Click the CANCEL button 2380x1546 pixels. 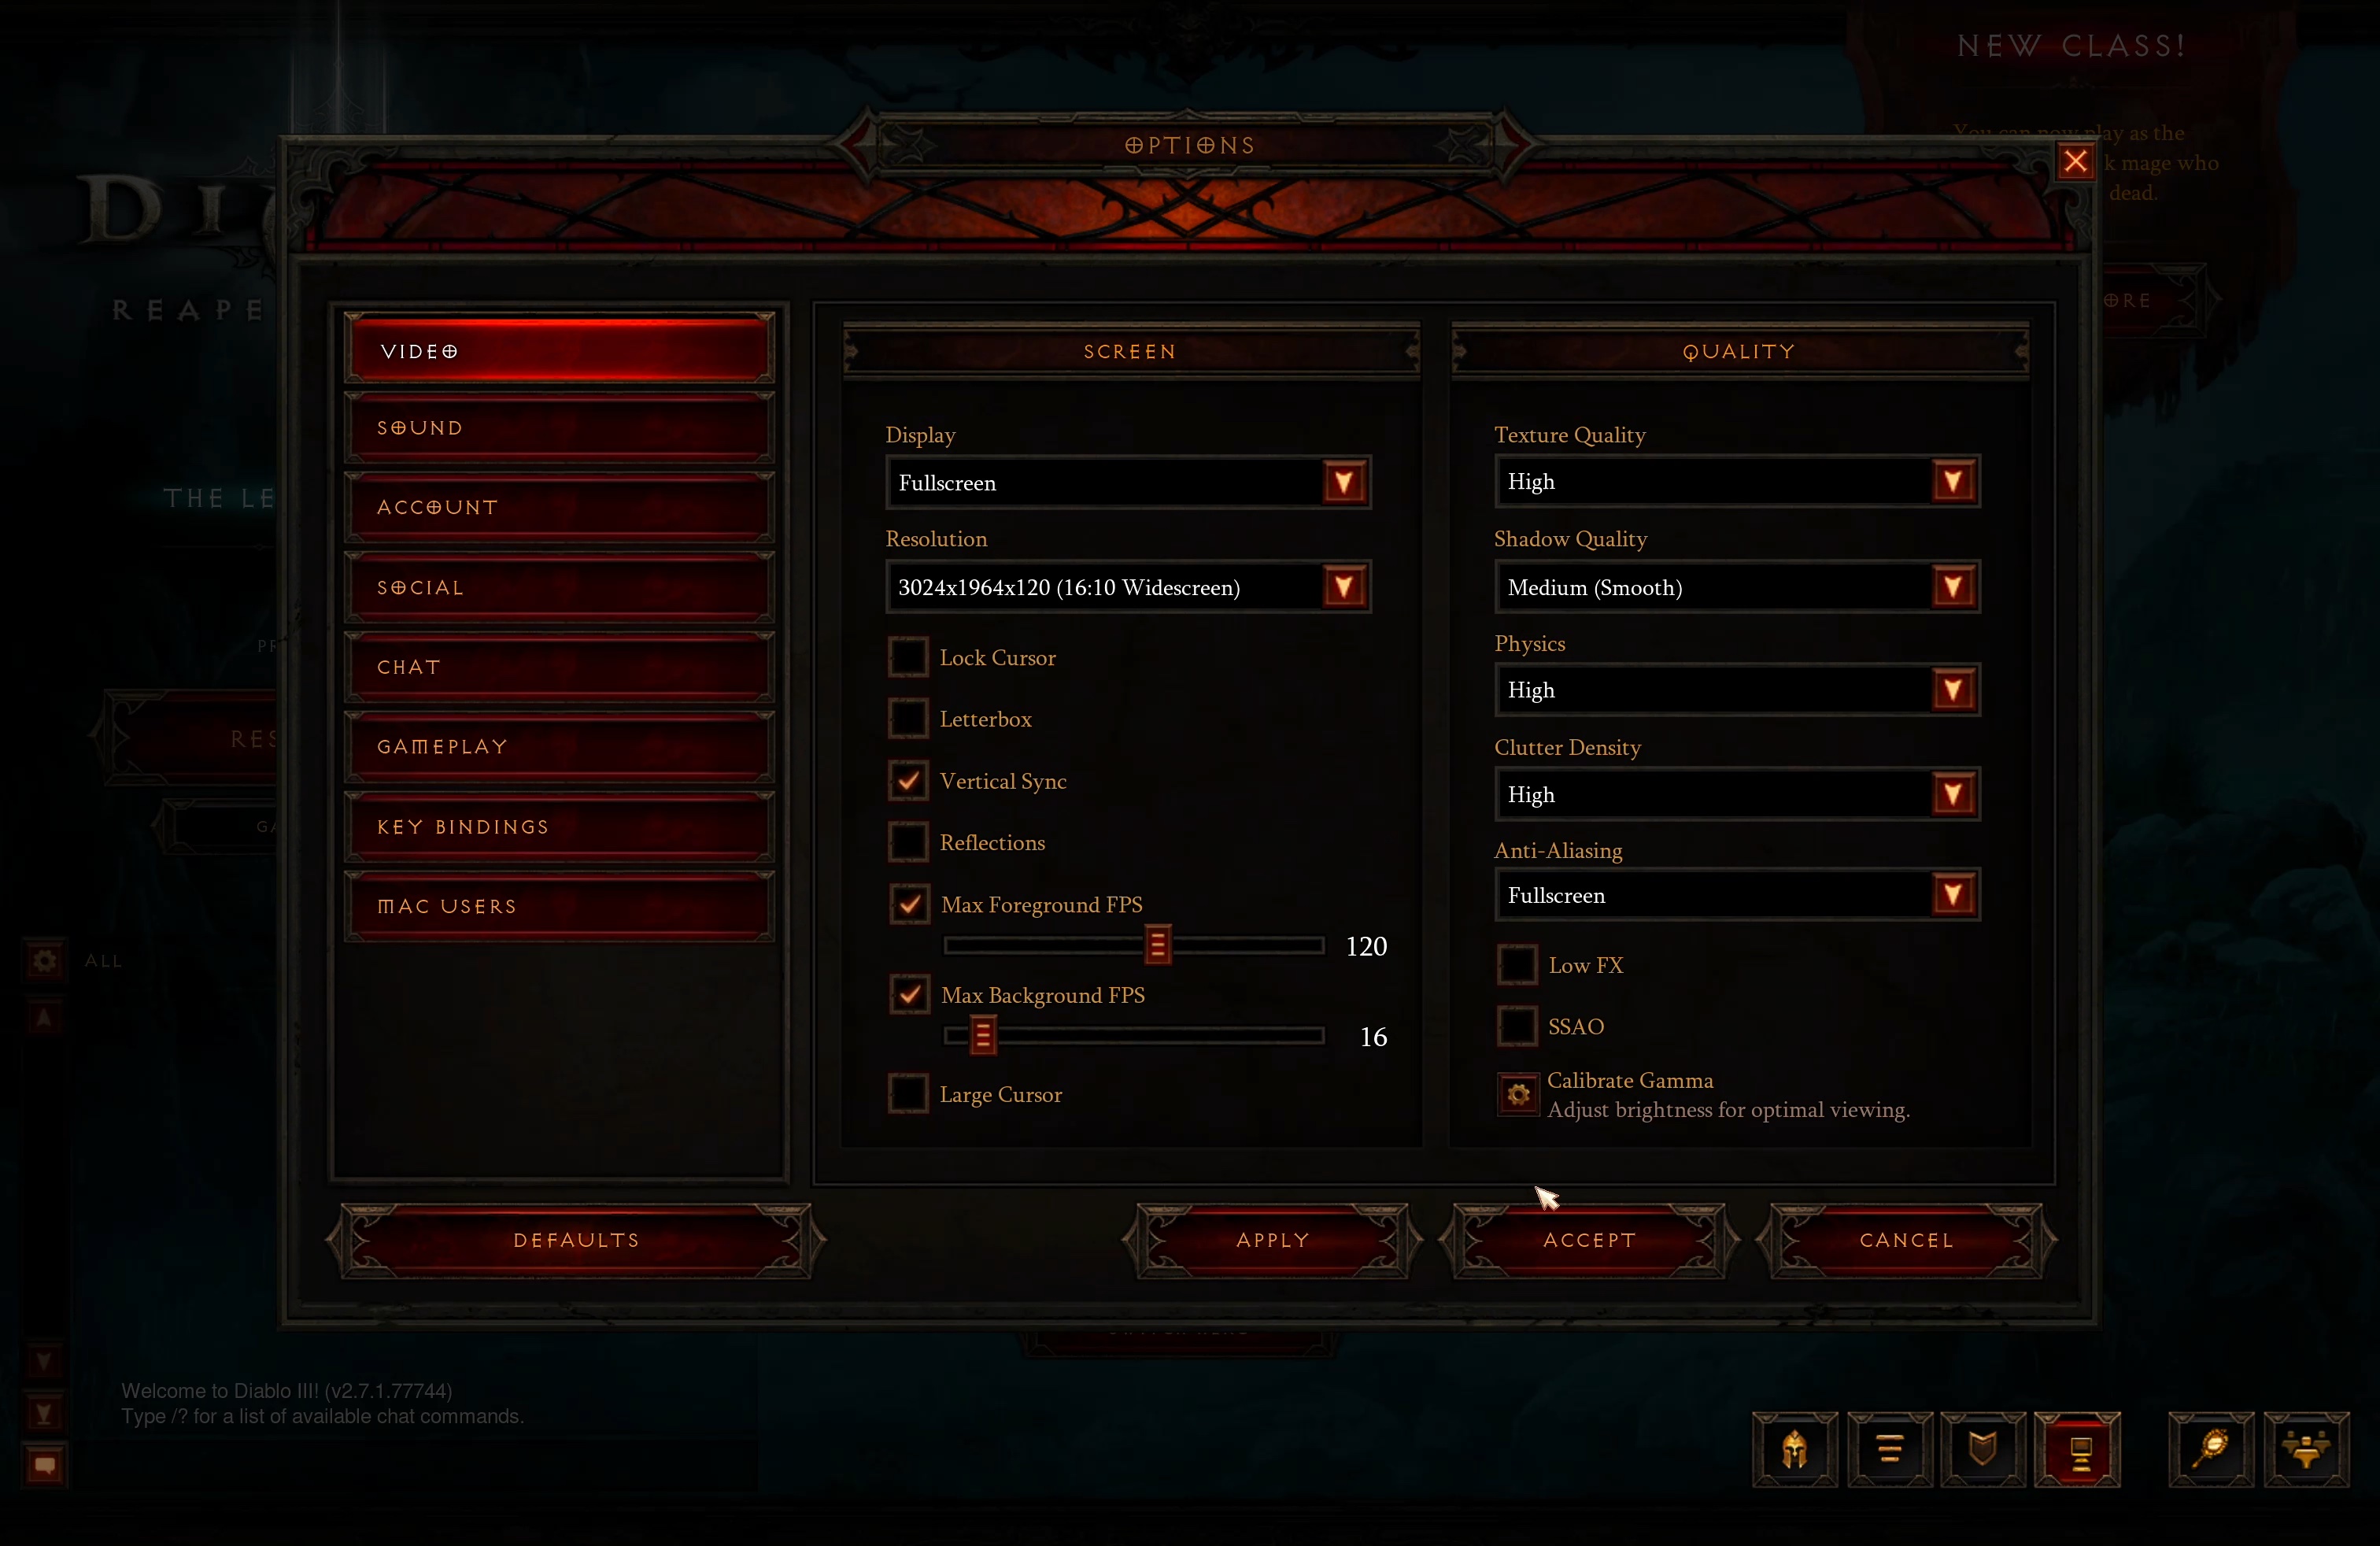1906,1239
